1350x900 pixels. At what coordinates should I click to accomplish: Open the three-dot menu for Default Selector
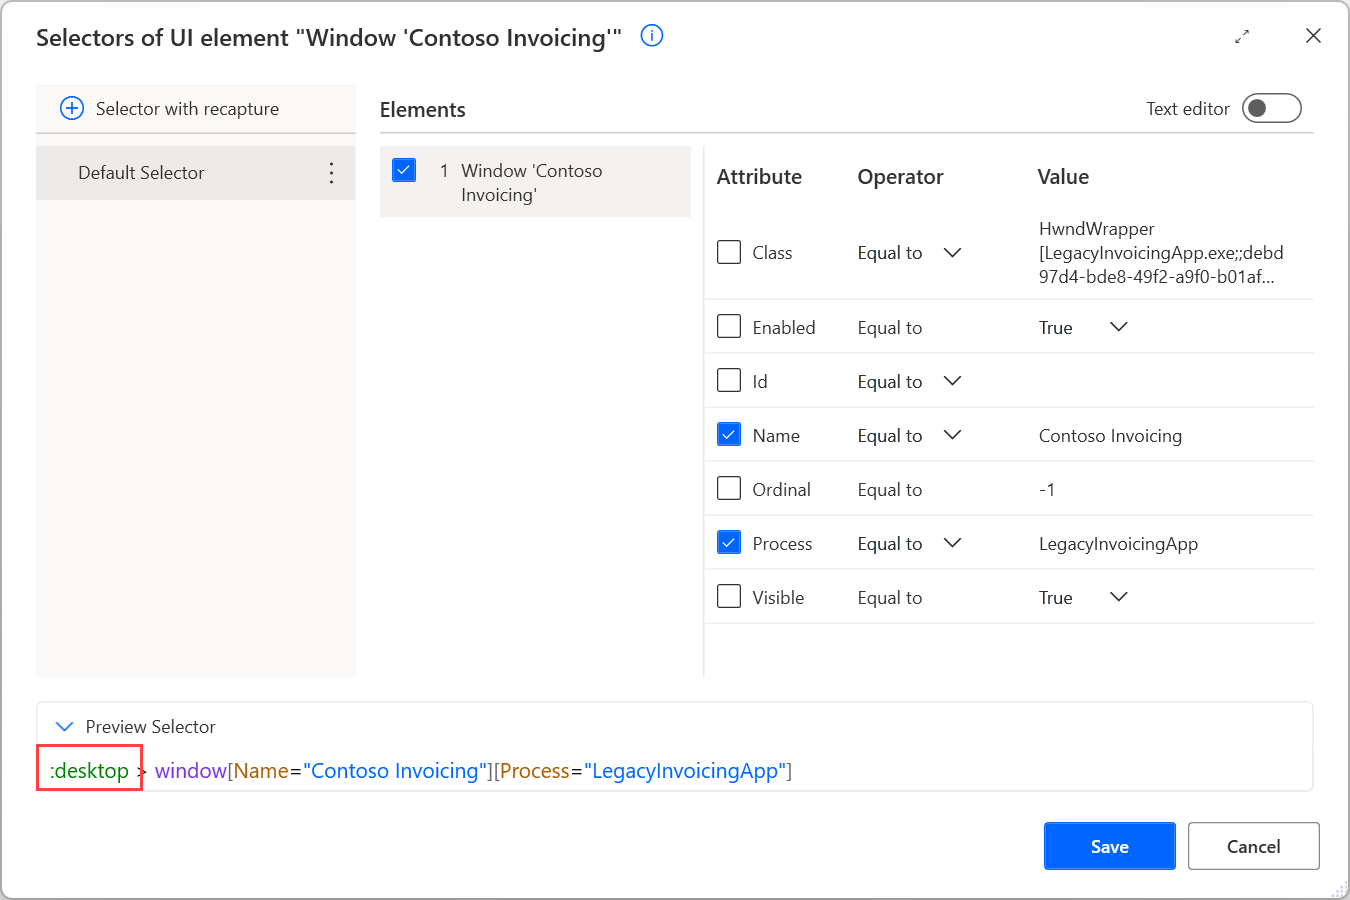(x=331, y=173)
